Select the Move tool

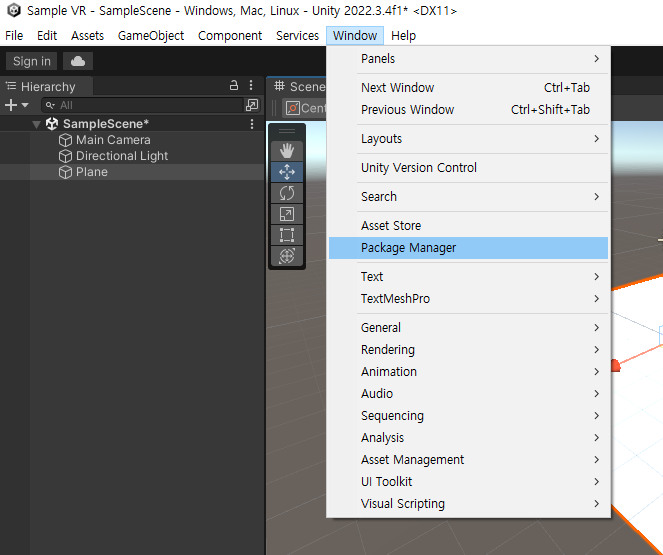(287, 172)
